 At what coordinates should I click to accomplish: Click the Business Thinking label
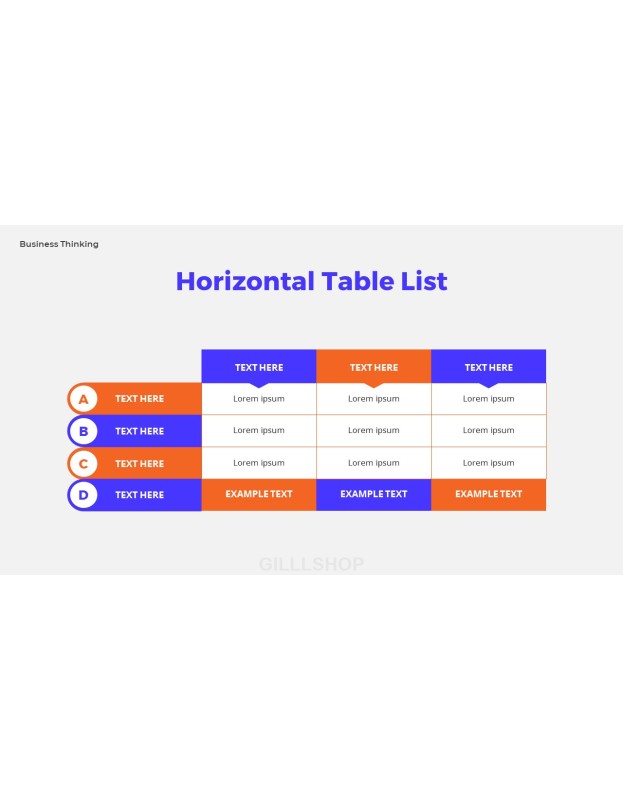(x=59, y=244)
